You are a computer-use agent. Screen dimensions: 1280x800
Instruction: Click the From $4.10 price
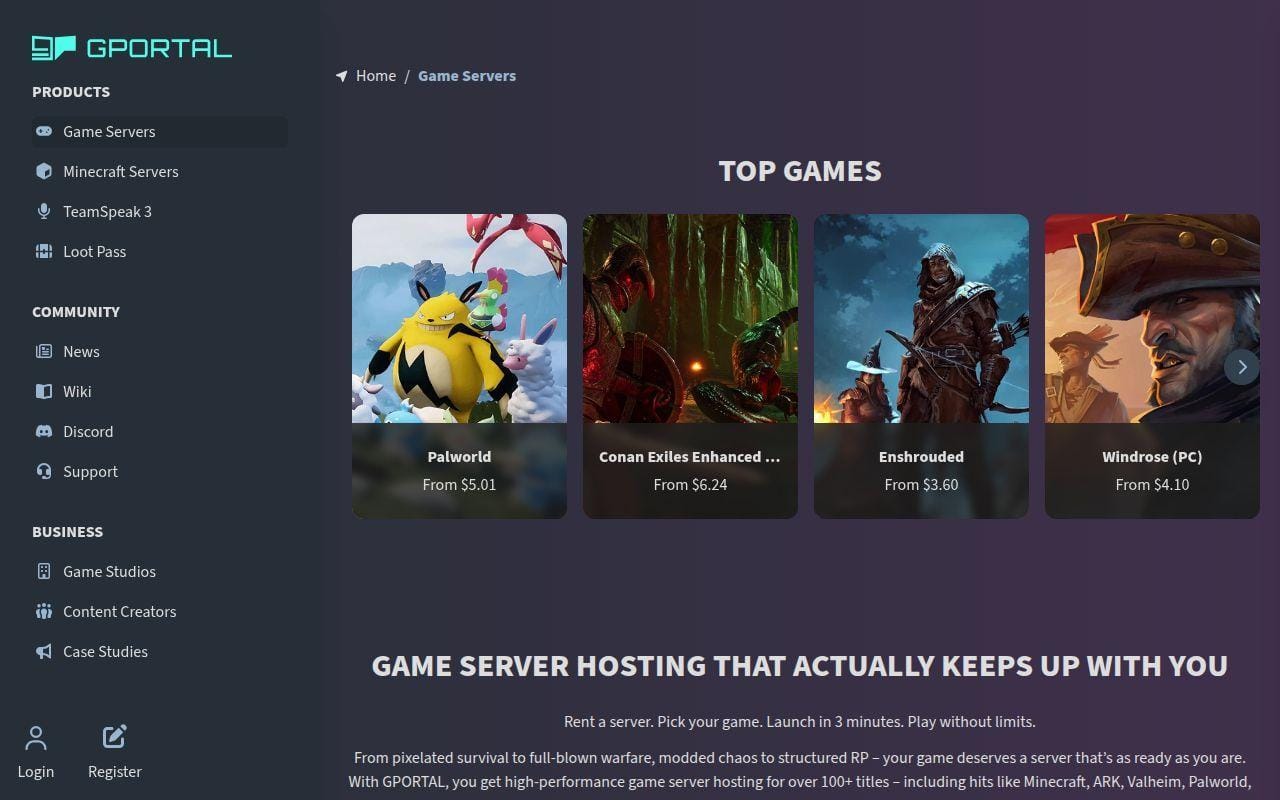pyautogui.click(x=1152, y=484)
